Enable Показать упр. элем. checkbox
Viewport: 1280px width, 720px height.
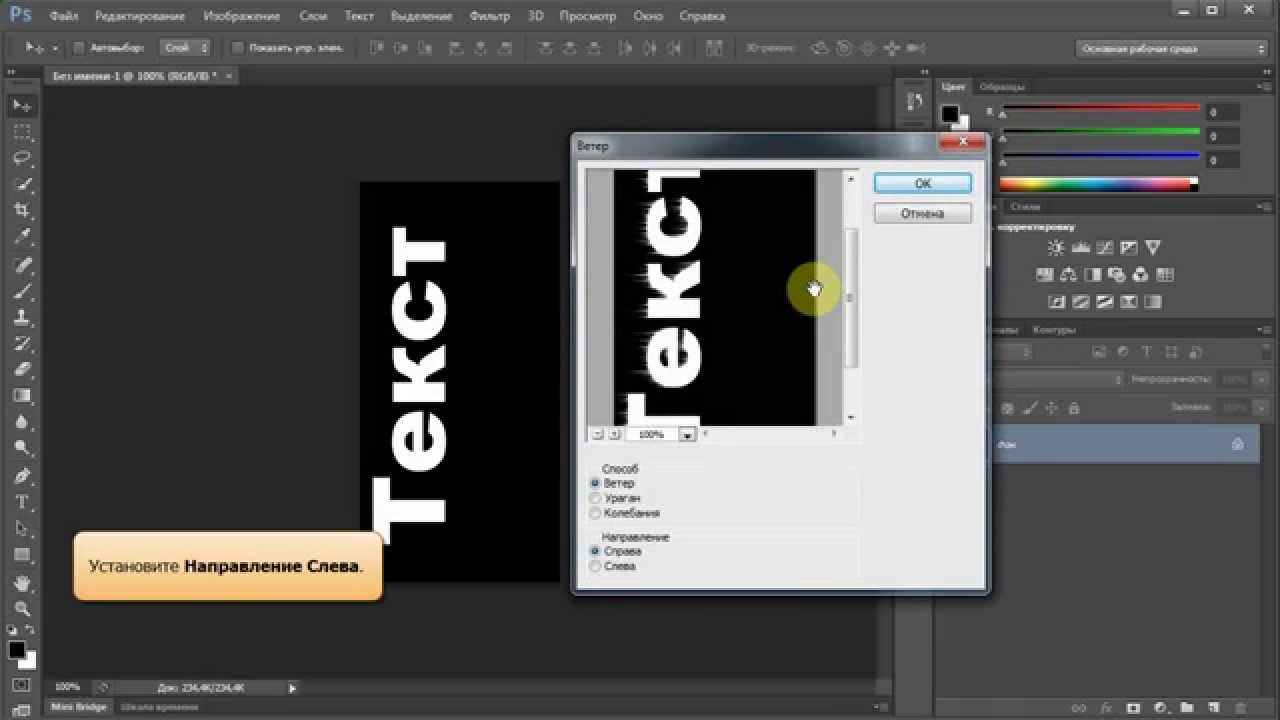pyautogui.click(x=237, y=47)
